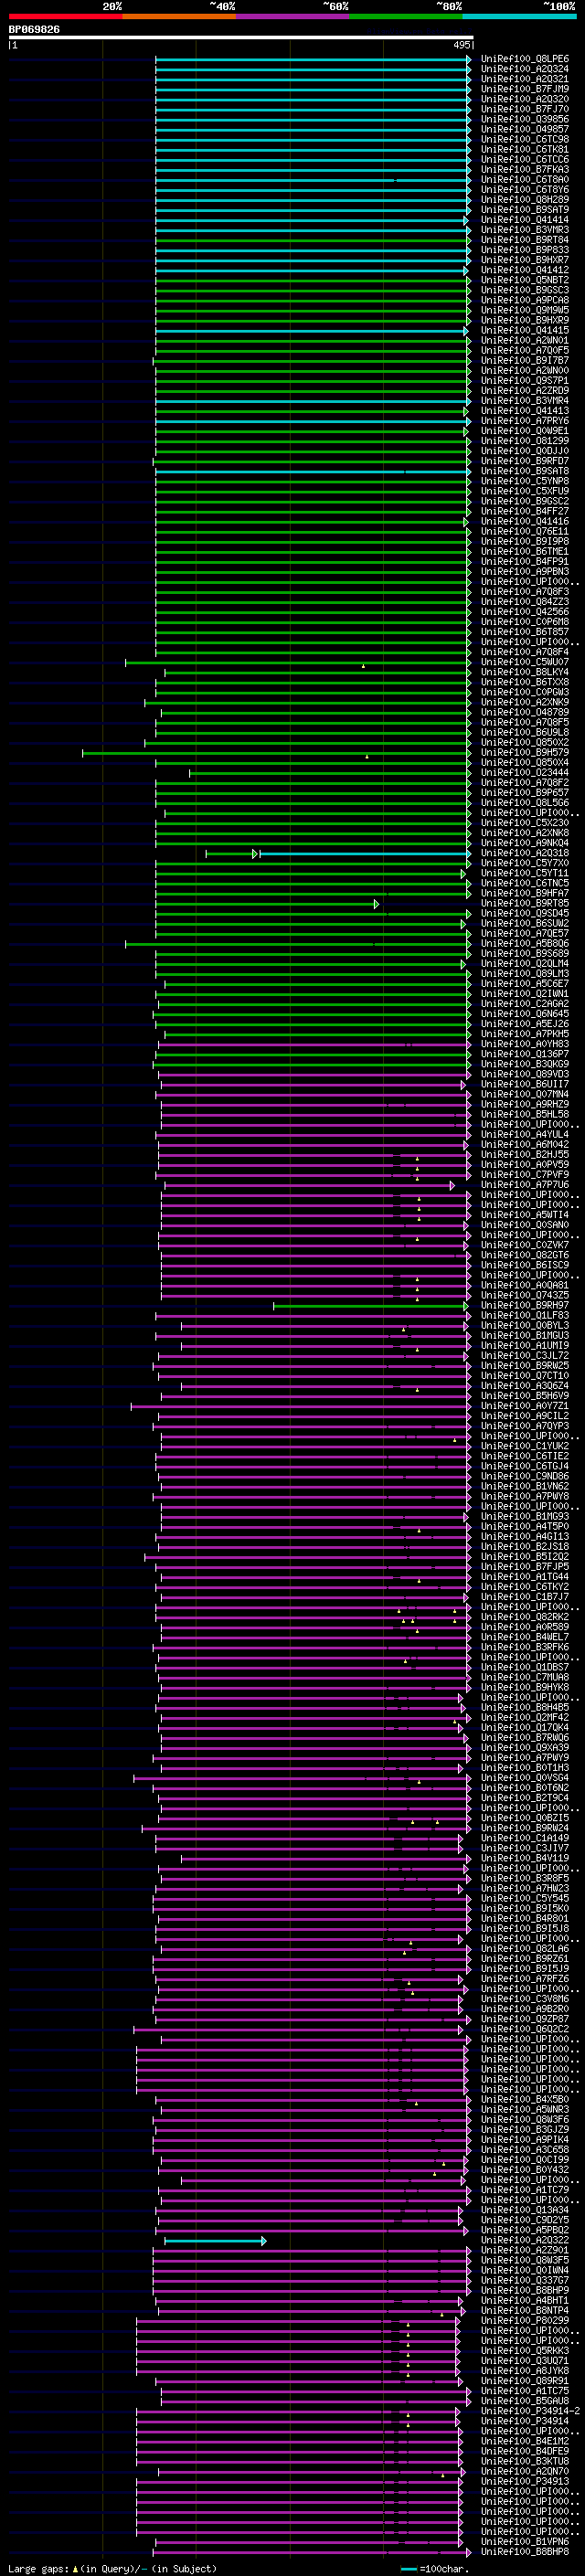Open hit UniRef100_B2HJ55

(x=525, y=1154)
